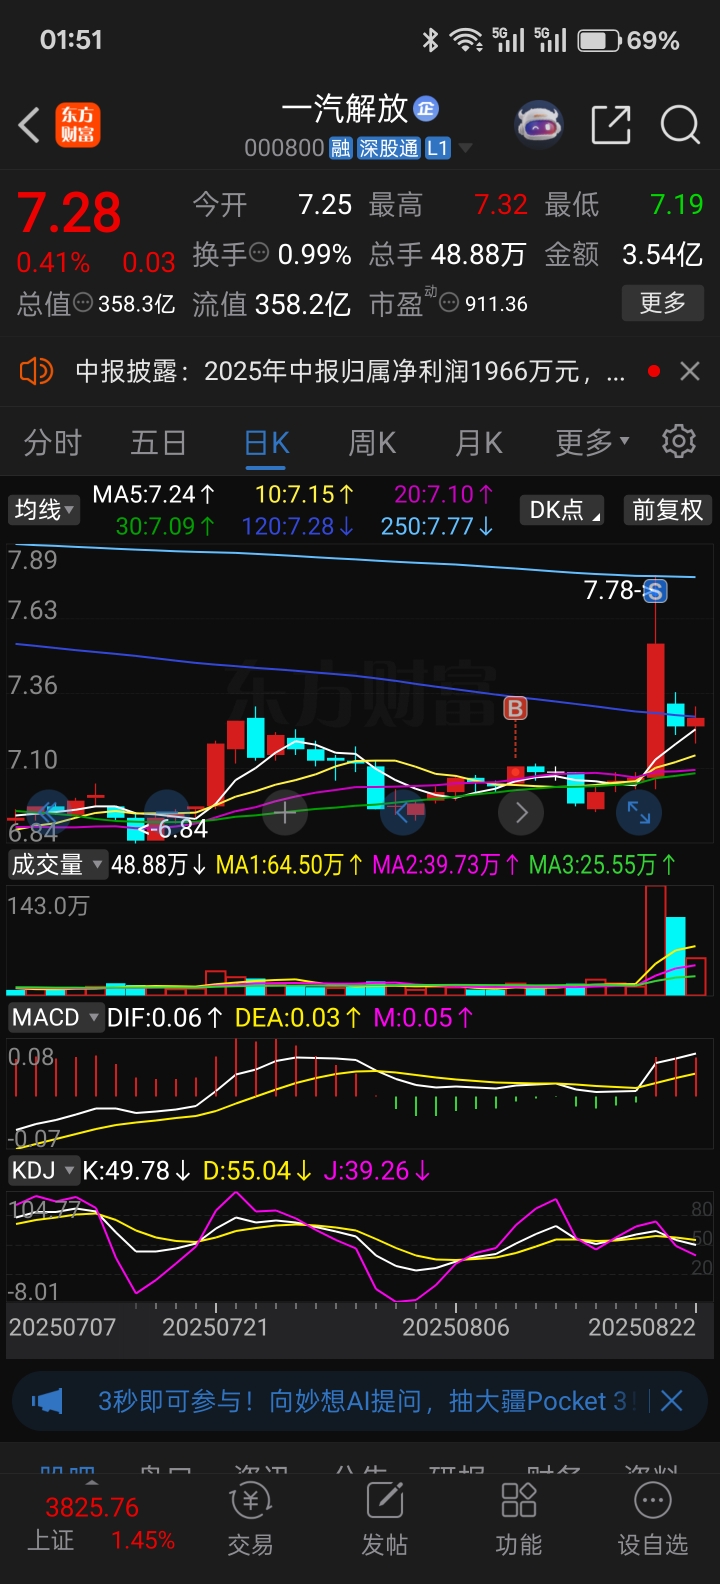Image resolution: width=720 pixels, height=1584 pixels.
Task: Tap the 正 verified badge by stock name
Action: tap(426, 108)
